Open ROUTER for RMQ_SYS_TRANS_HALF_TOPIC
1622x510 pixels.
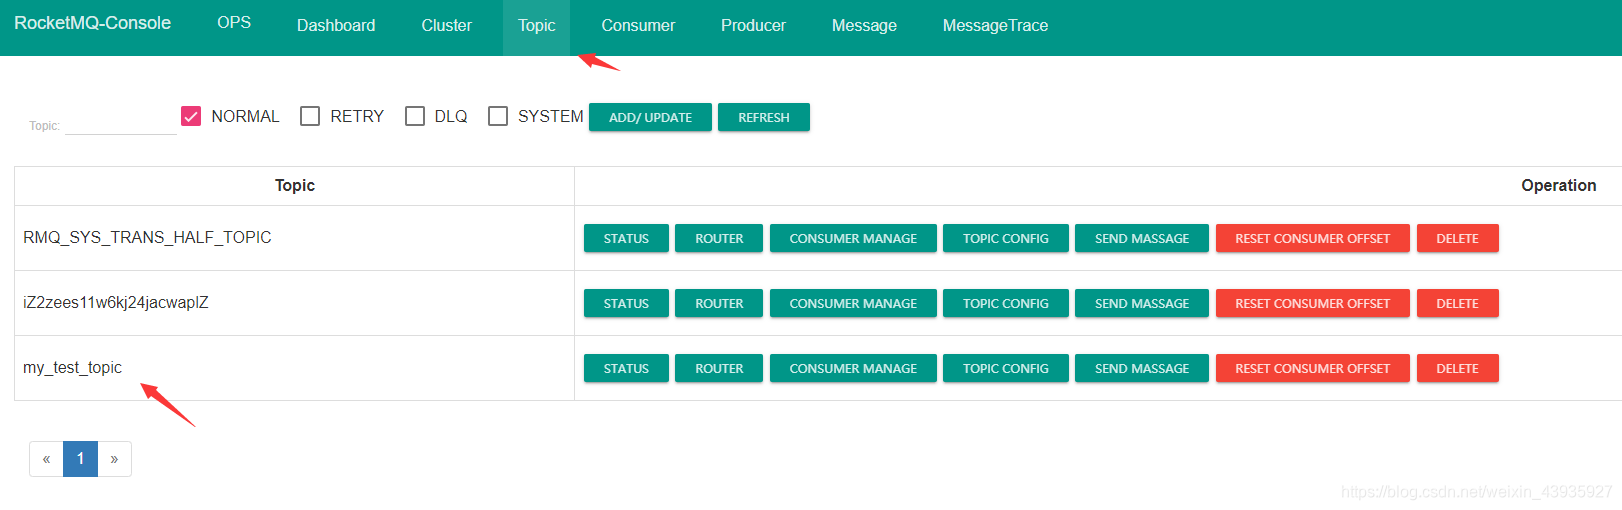(x=719, y=238)
